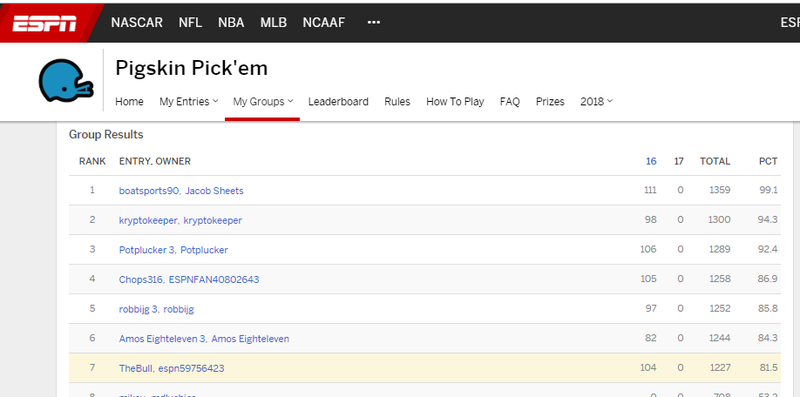
Task: Click the Group Results heading
Action: pos(106,135)
